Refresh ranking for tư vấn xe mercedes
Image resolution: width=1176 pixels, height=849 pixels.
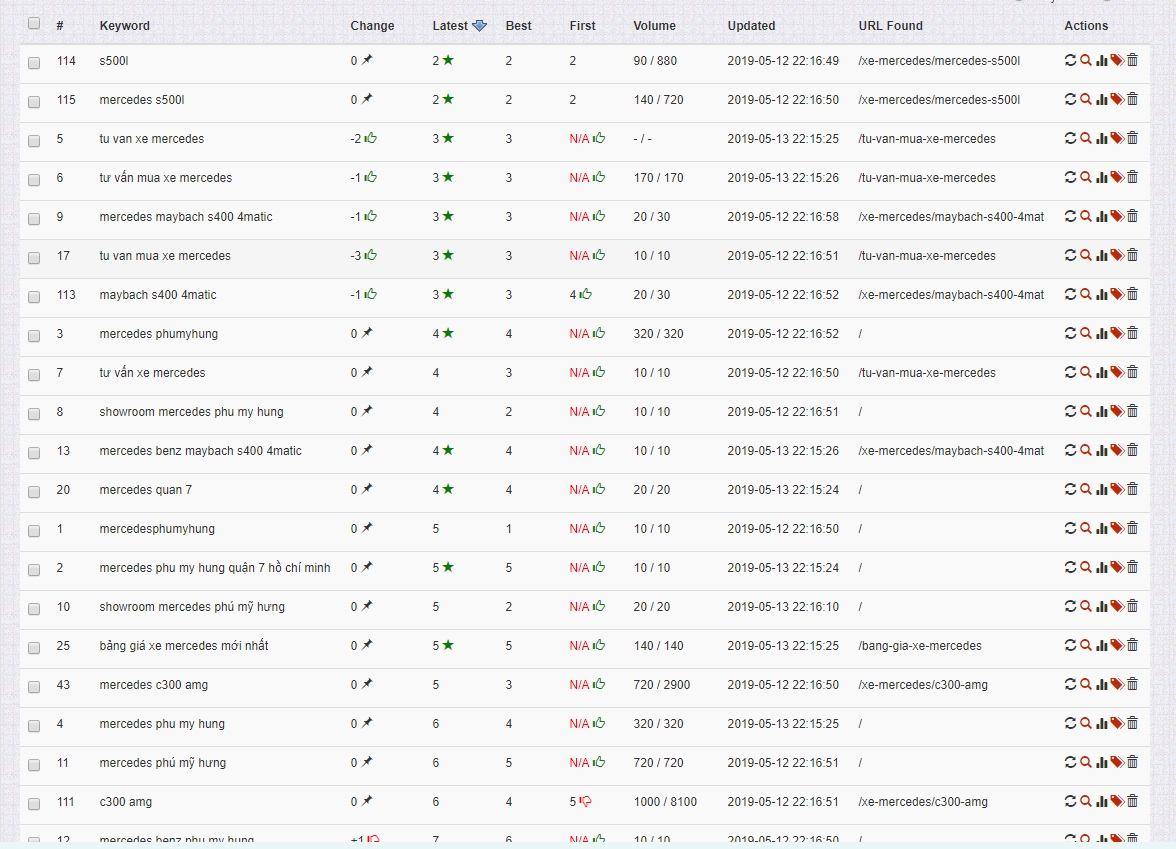[x=1070, y=373]
